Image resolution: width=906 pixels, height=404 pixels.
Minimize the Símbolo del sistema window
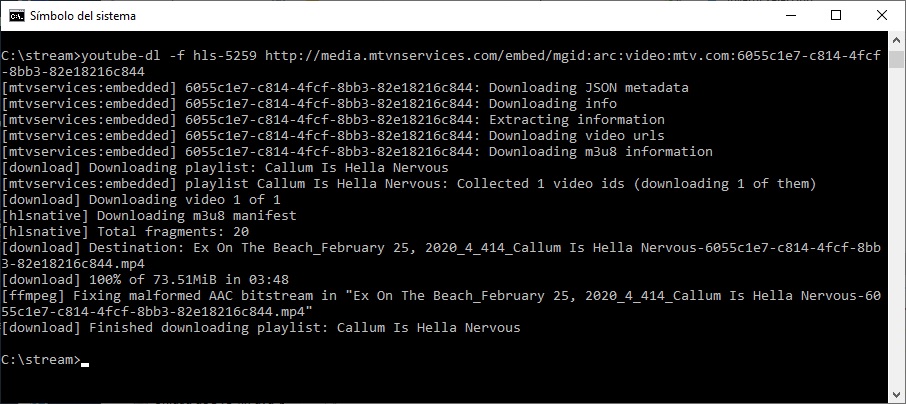point(790,16)
